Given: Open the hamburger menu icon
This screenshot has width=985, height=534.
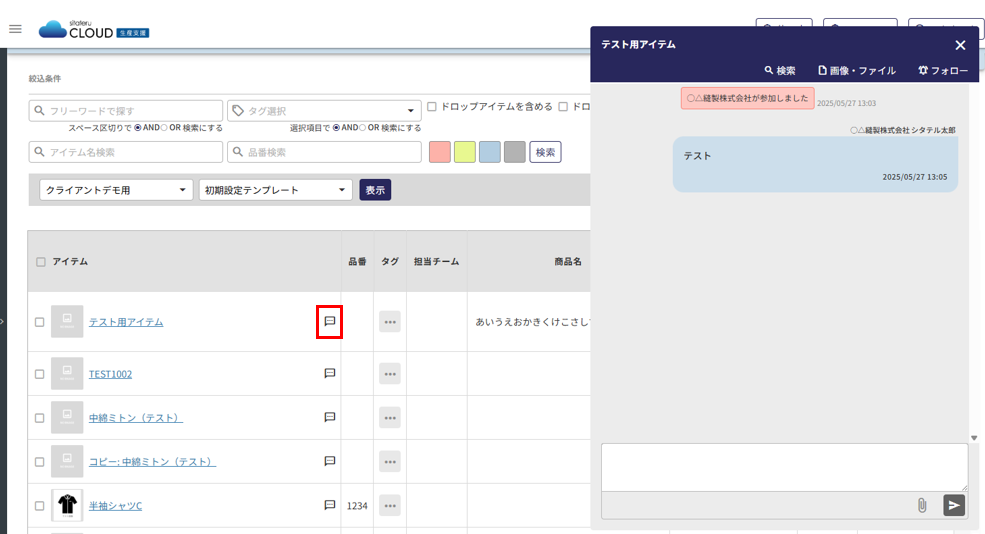Looking at the screenshot, I should [x=15, y=29].
